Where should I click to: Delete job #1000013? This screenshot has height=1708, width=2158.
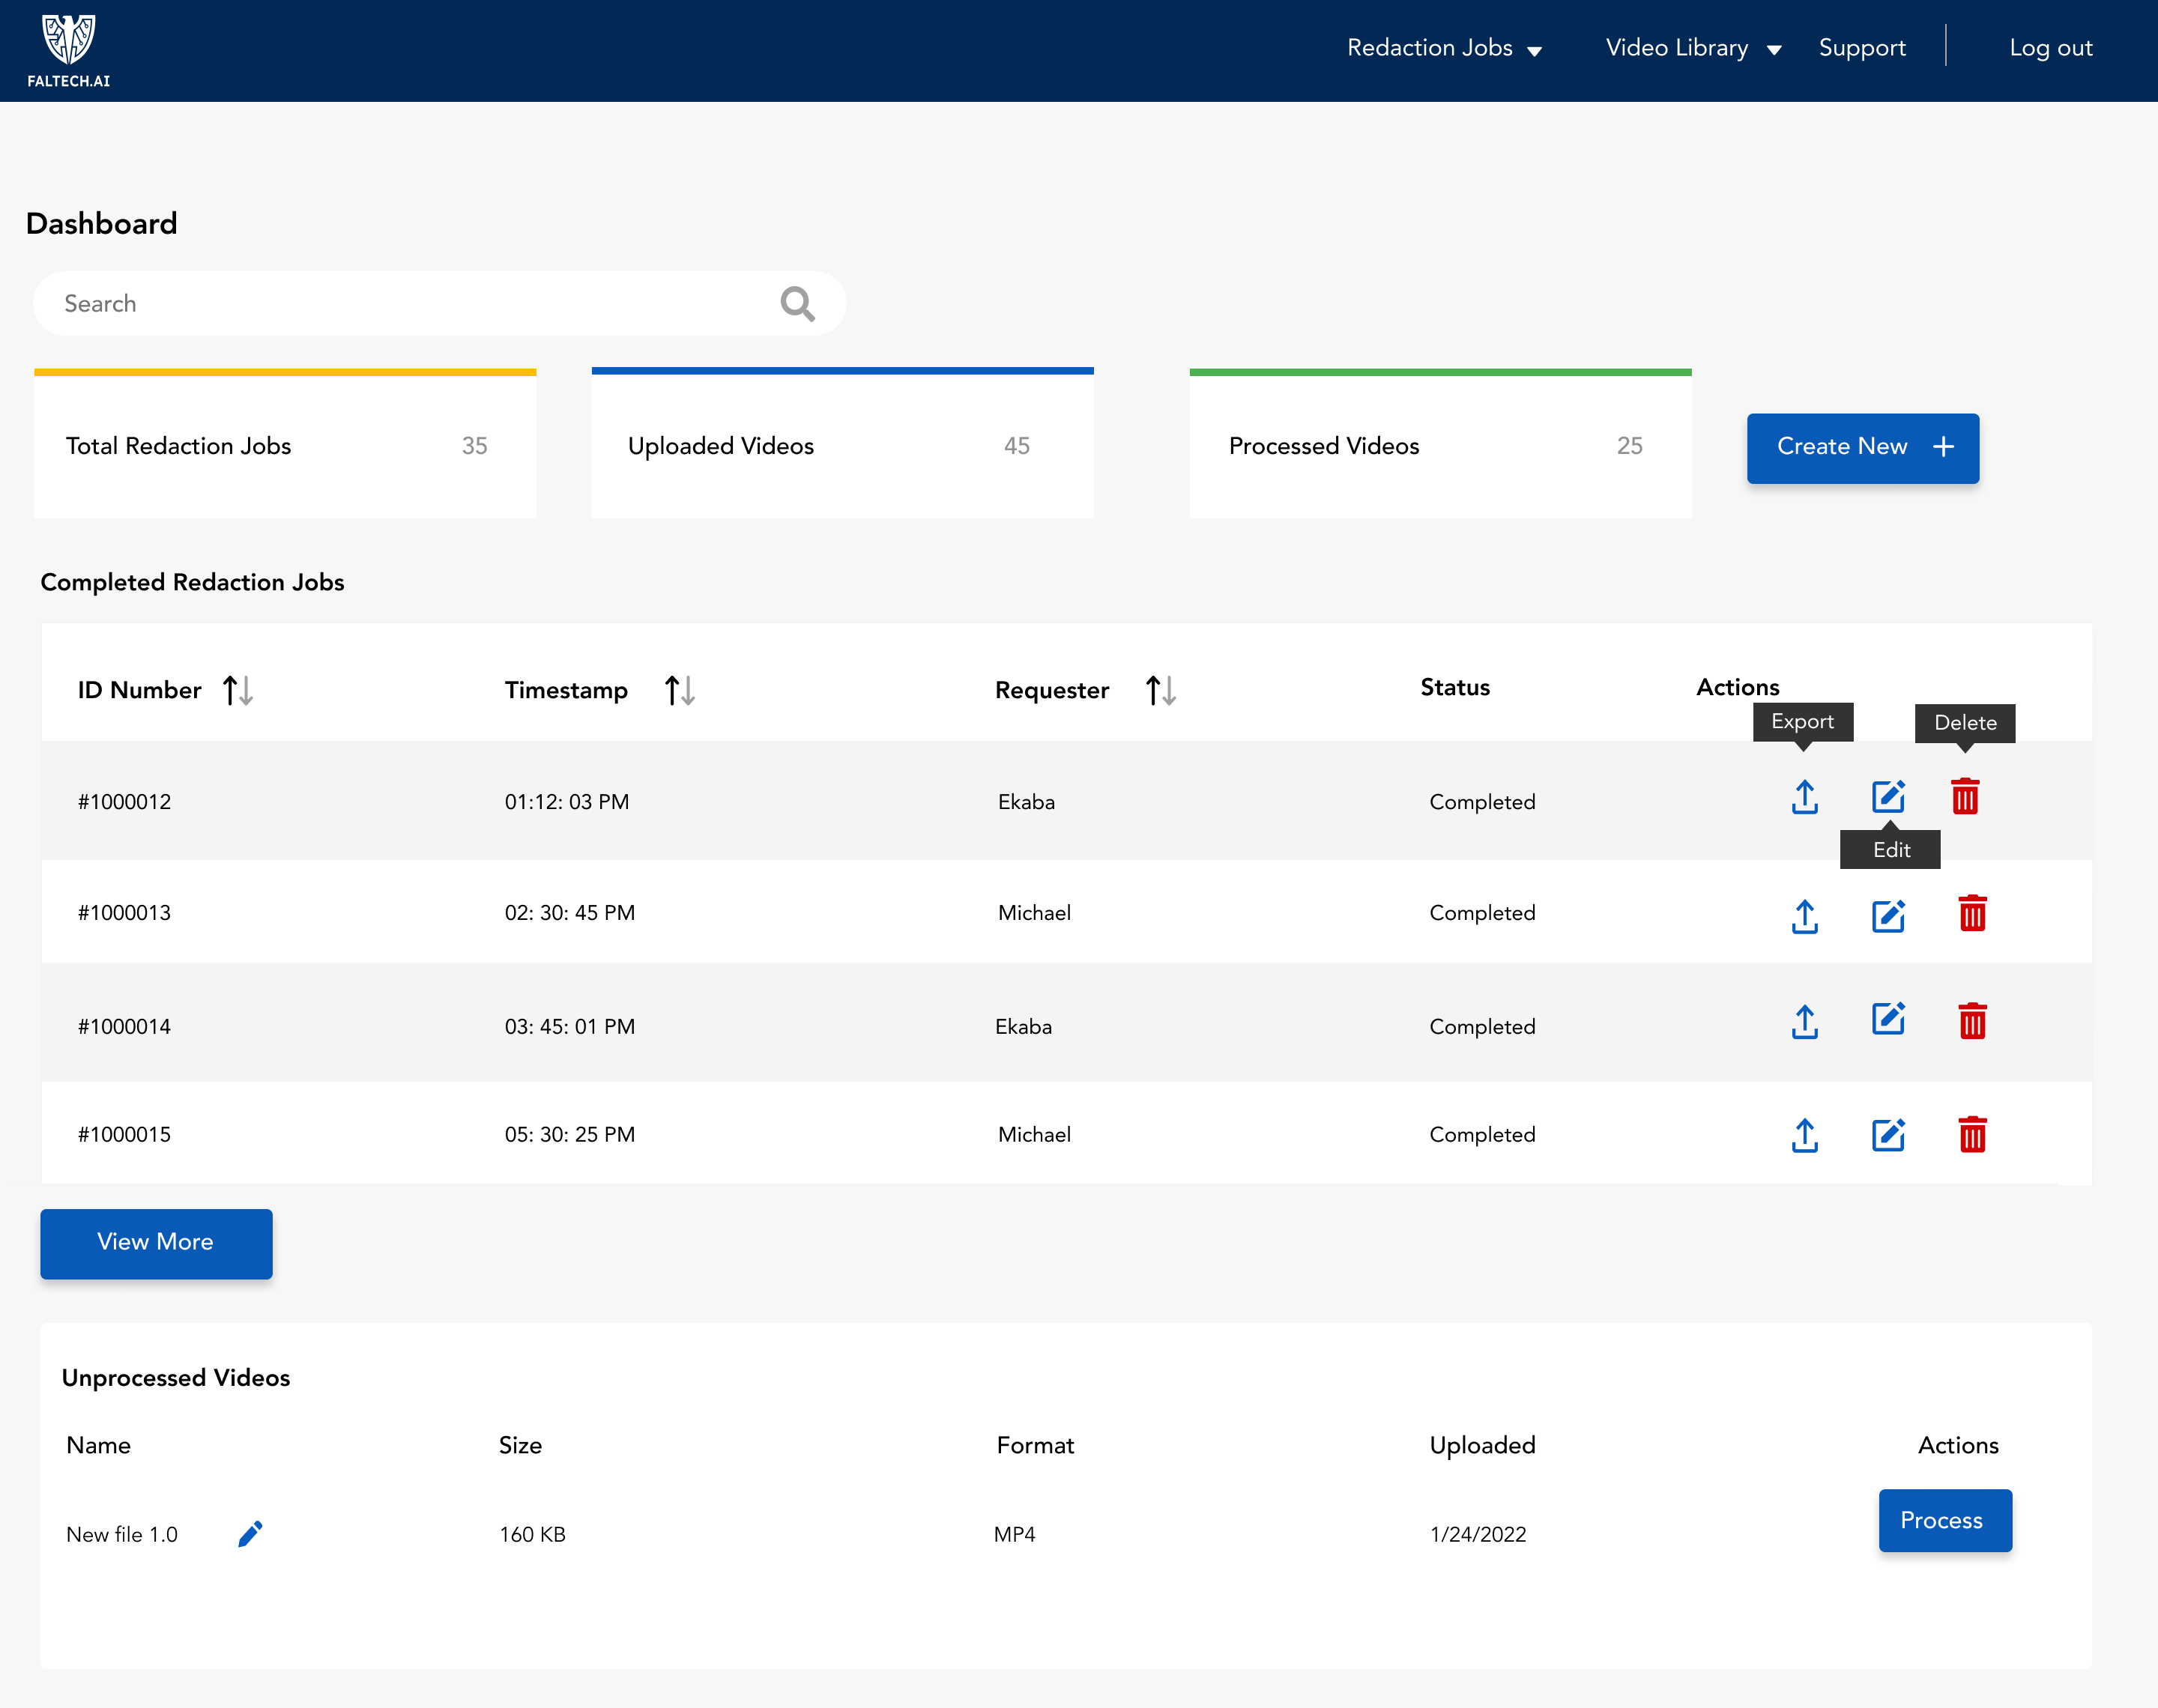tap(1972, 913)
